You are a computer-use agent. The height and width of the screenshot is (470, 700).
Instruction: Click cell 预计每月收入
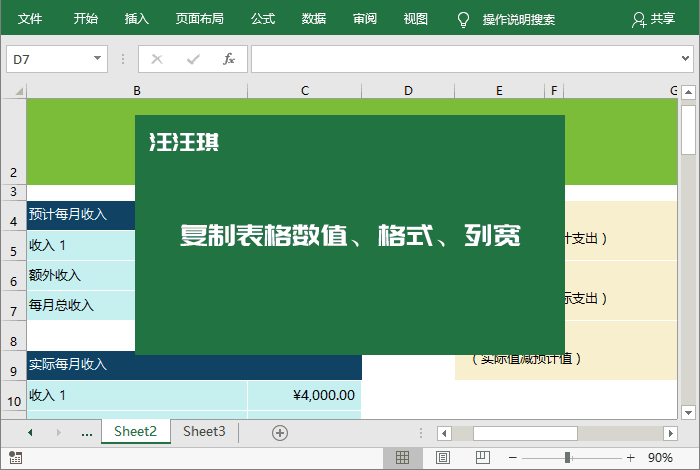click(x=81, y=215)
